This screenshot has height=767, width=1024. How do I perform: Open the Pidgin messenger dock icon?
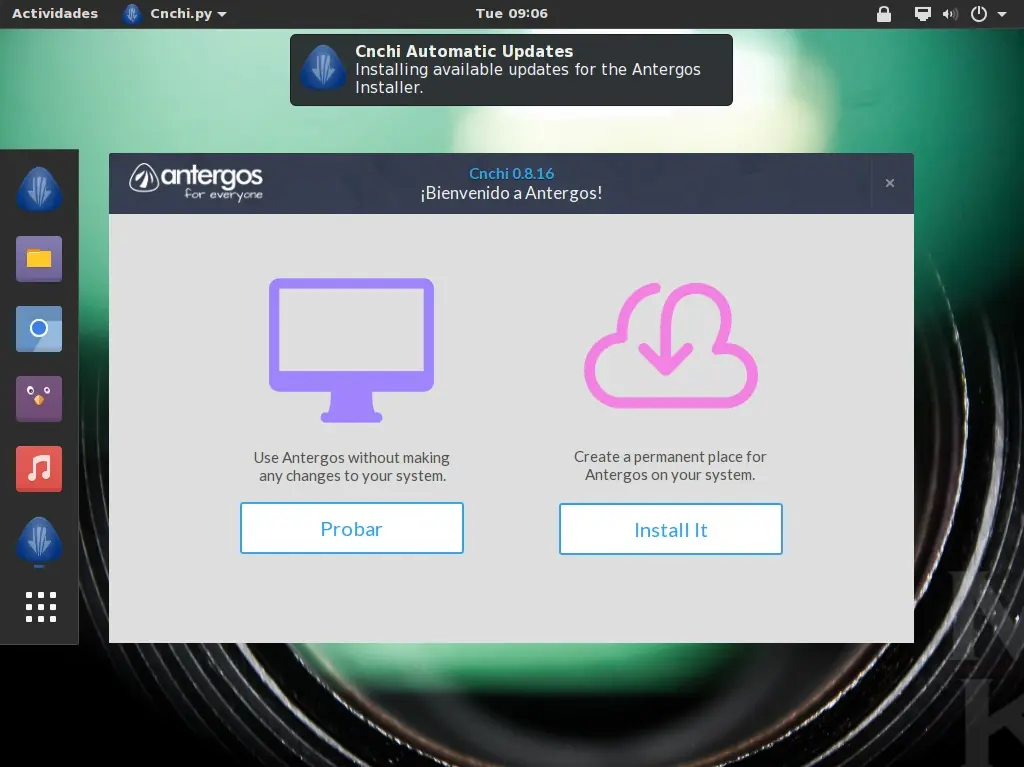39,399
